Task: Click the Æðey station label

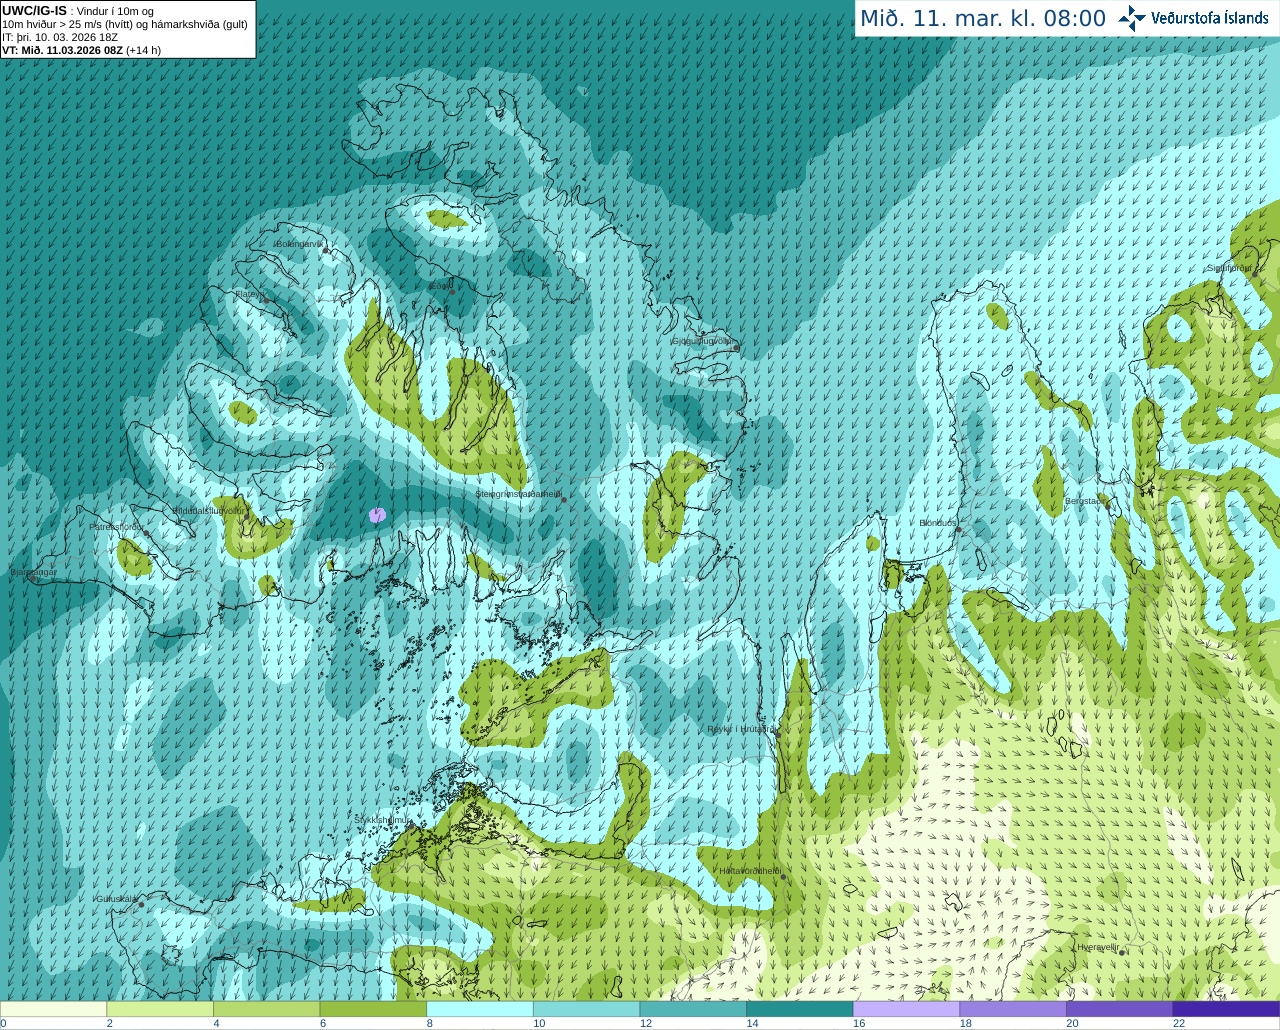Action: pyautogui.click(x=440, y=286)
